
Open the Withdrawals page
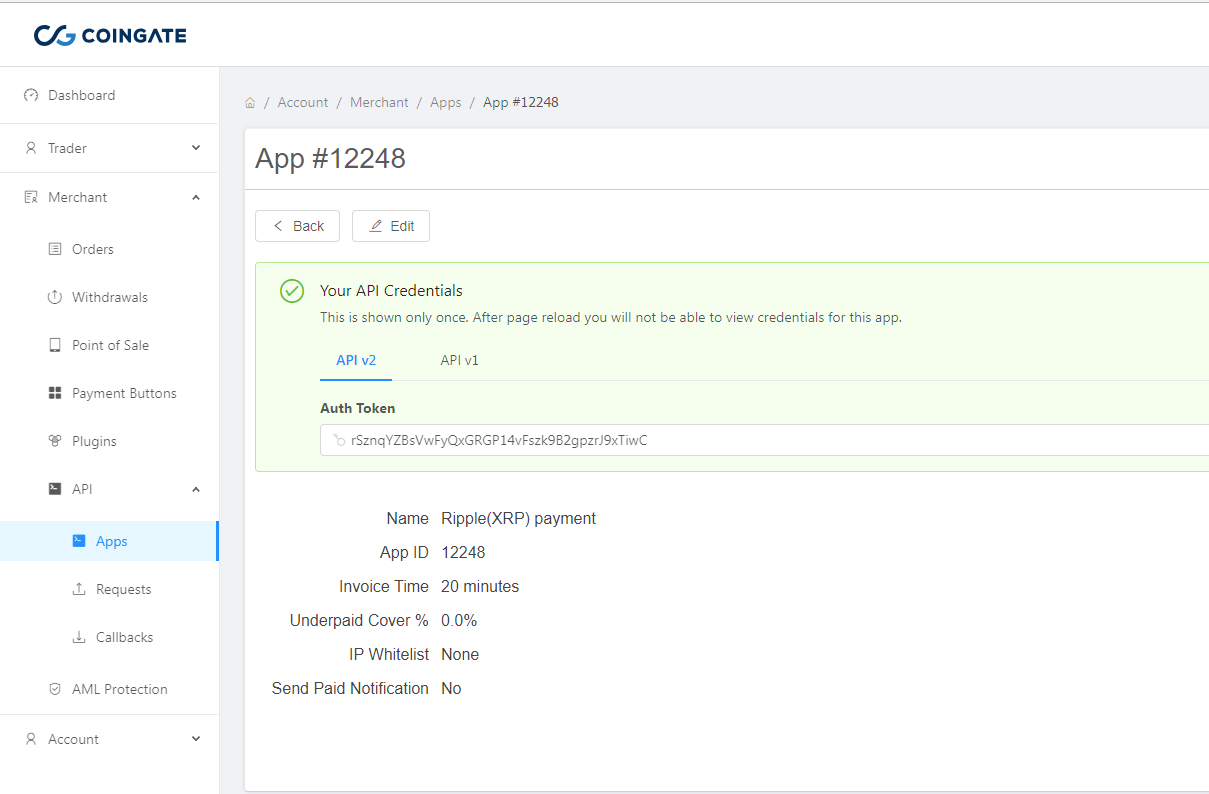point(109,297)
